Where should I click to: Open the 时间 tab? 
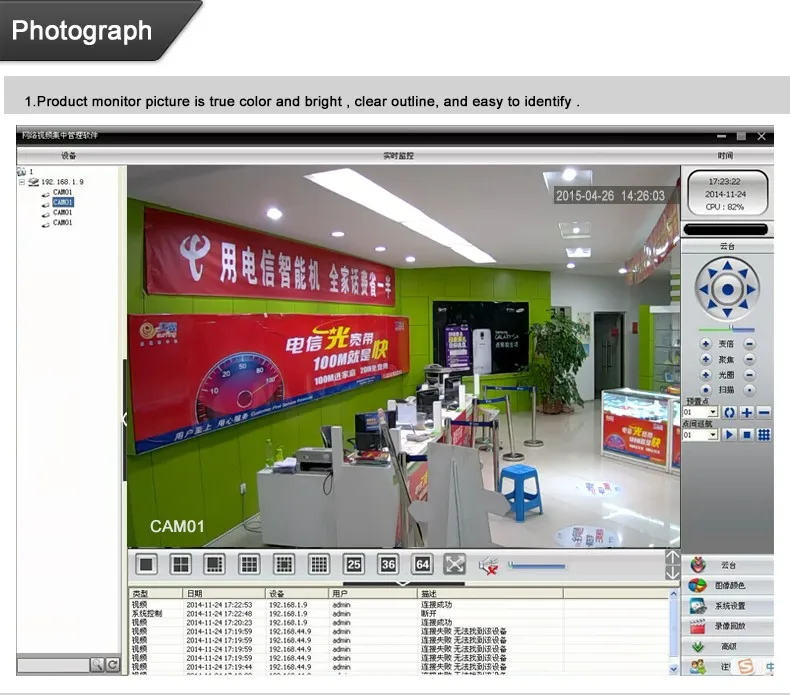(726, 156)
